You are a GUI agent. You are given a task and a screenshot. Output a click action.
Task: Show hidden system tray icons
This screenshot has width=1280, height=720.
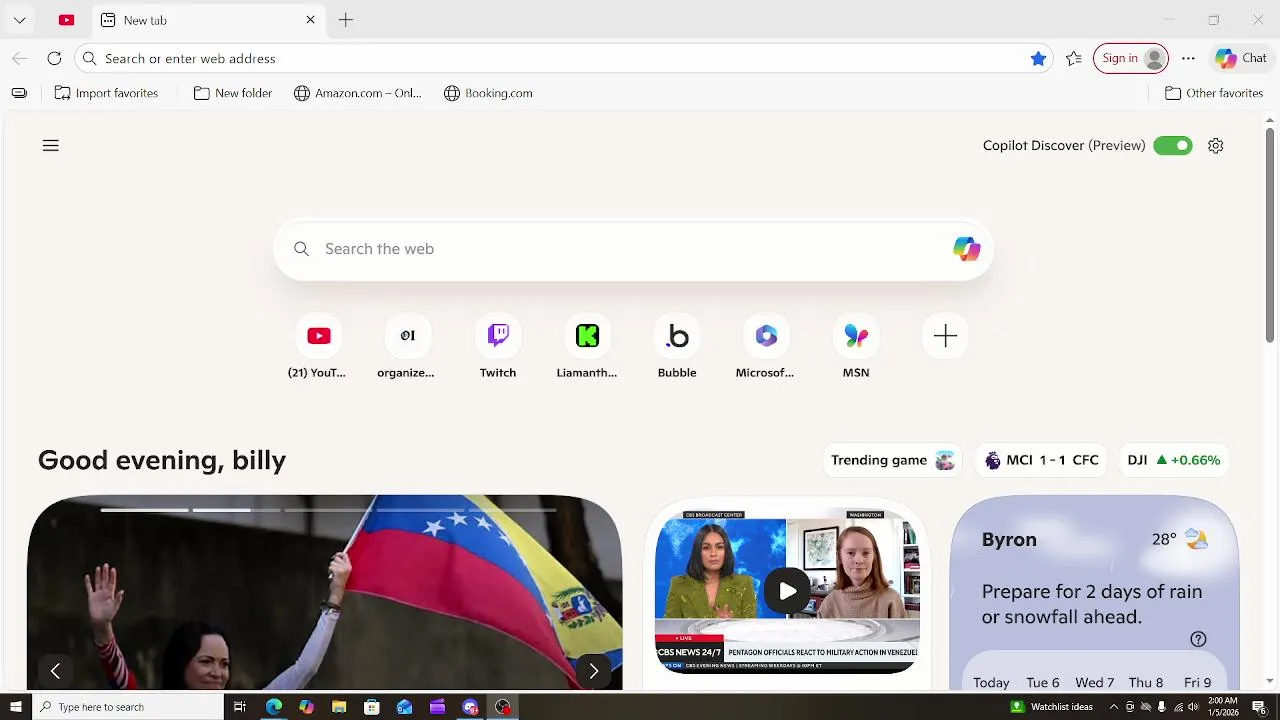coord(1113,707)
